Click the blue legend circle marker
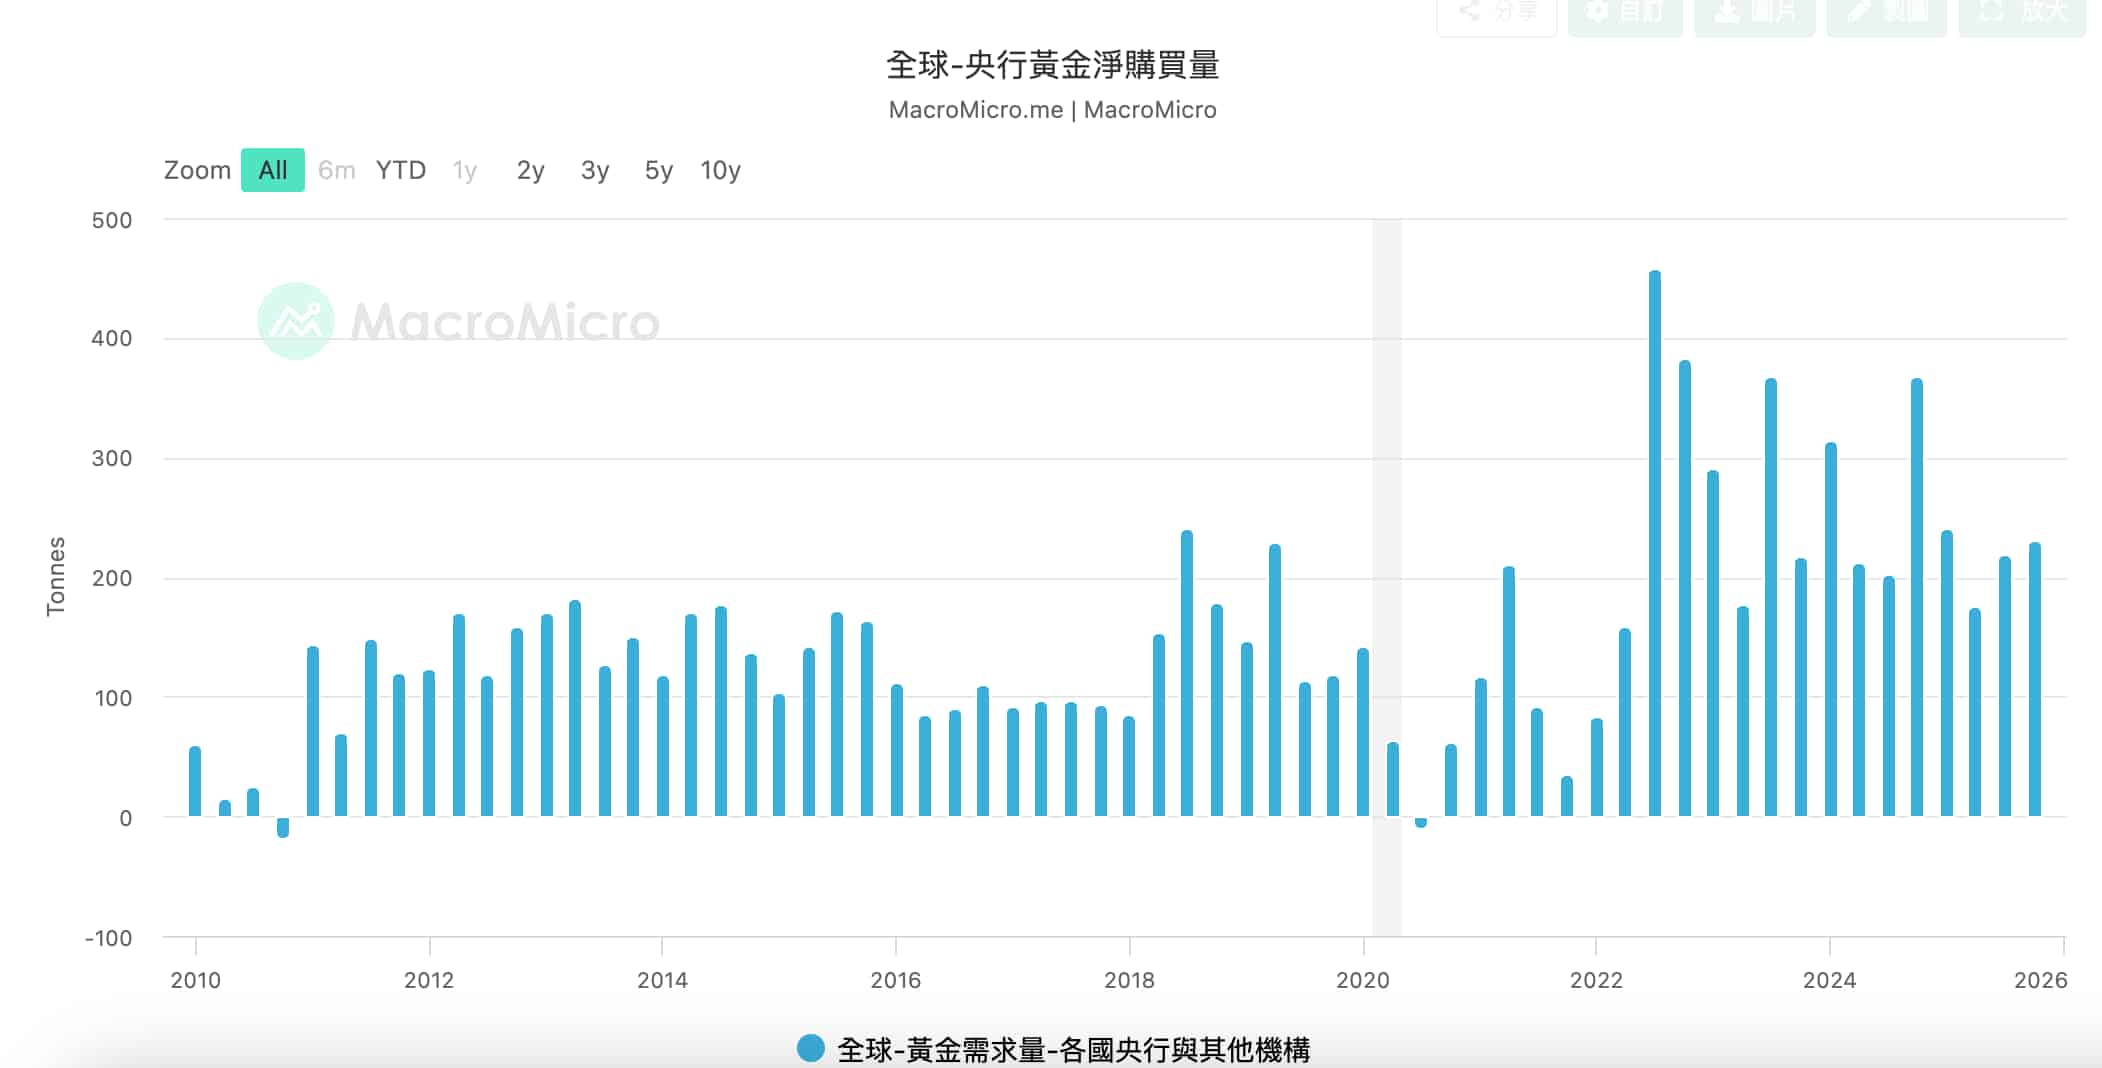2102x1068 pixels. point(811,1048)
